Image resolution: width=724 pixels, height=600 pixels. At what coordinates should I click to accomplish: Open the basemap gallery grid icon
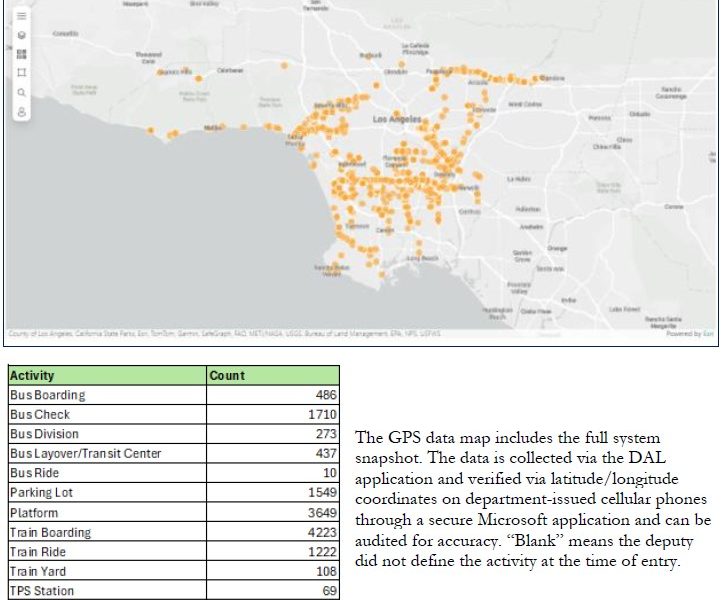tap(22, 54)
